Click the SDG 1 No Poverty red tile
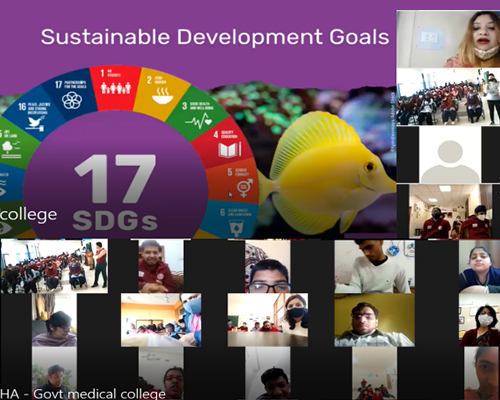This screenshot has height=400, width=500. (116, 87)
